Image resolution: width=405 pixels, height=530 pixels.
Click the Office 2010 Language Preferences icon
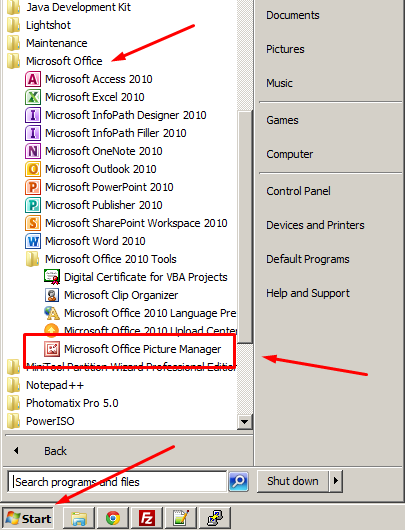click(52, 313)
